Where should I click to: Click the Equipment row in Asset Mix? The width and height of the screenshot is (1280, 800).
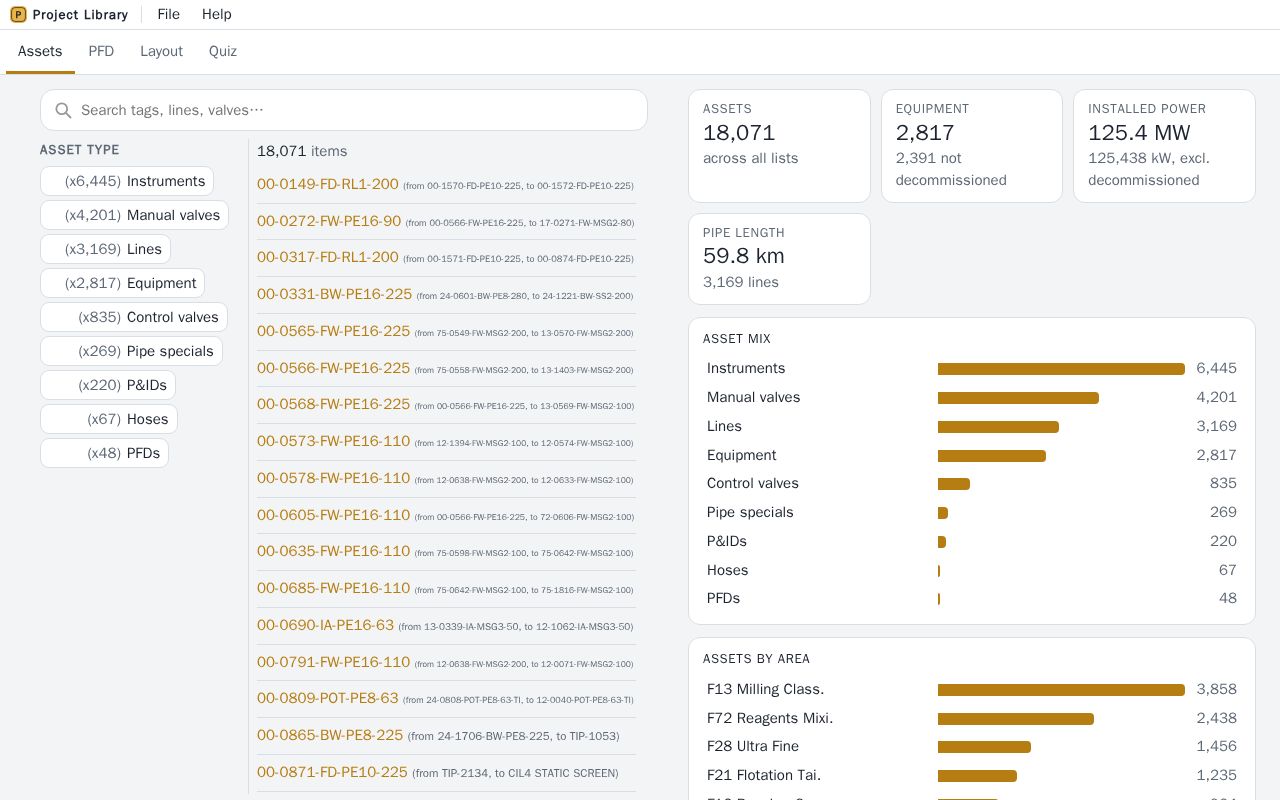[x=972, y=455]
